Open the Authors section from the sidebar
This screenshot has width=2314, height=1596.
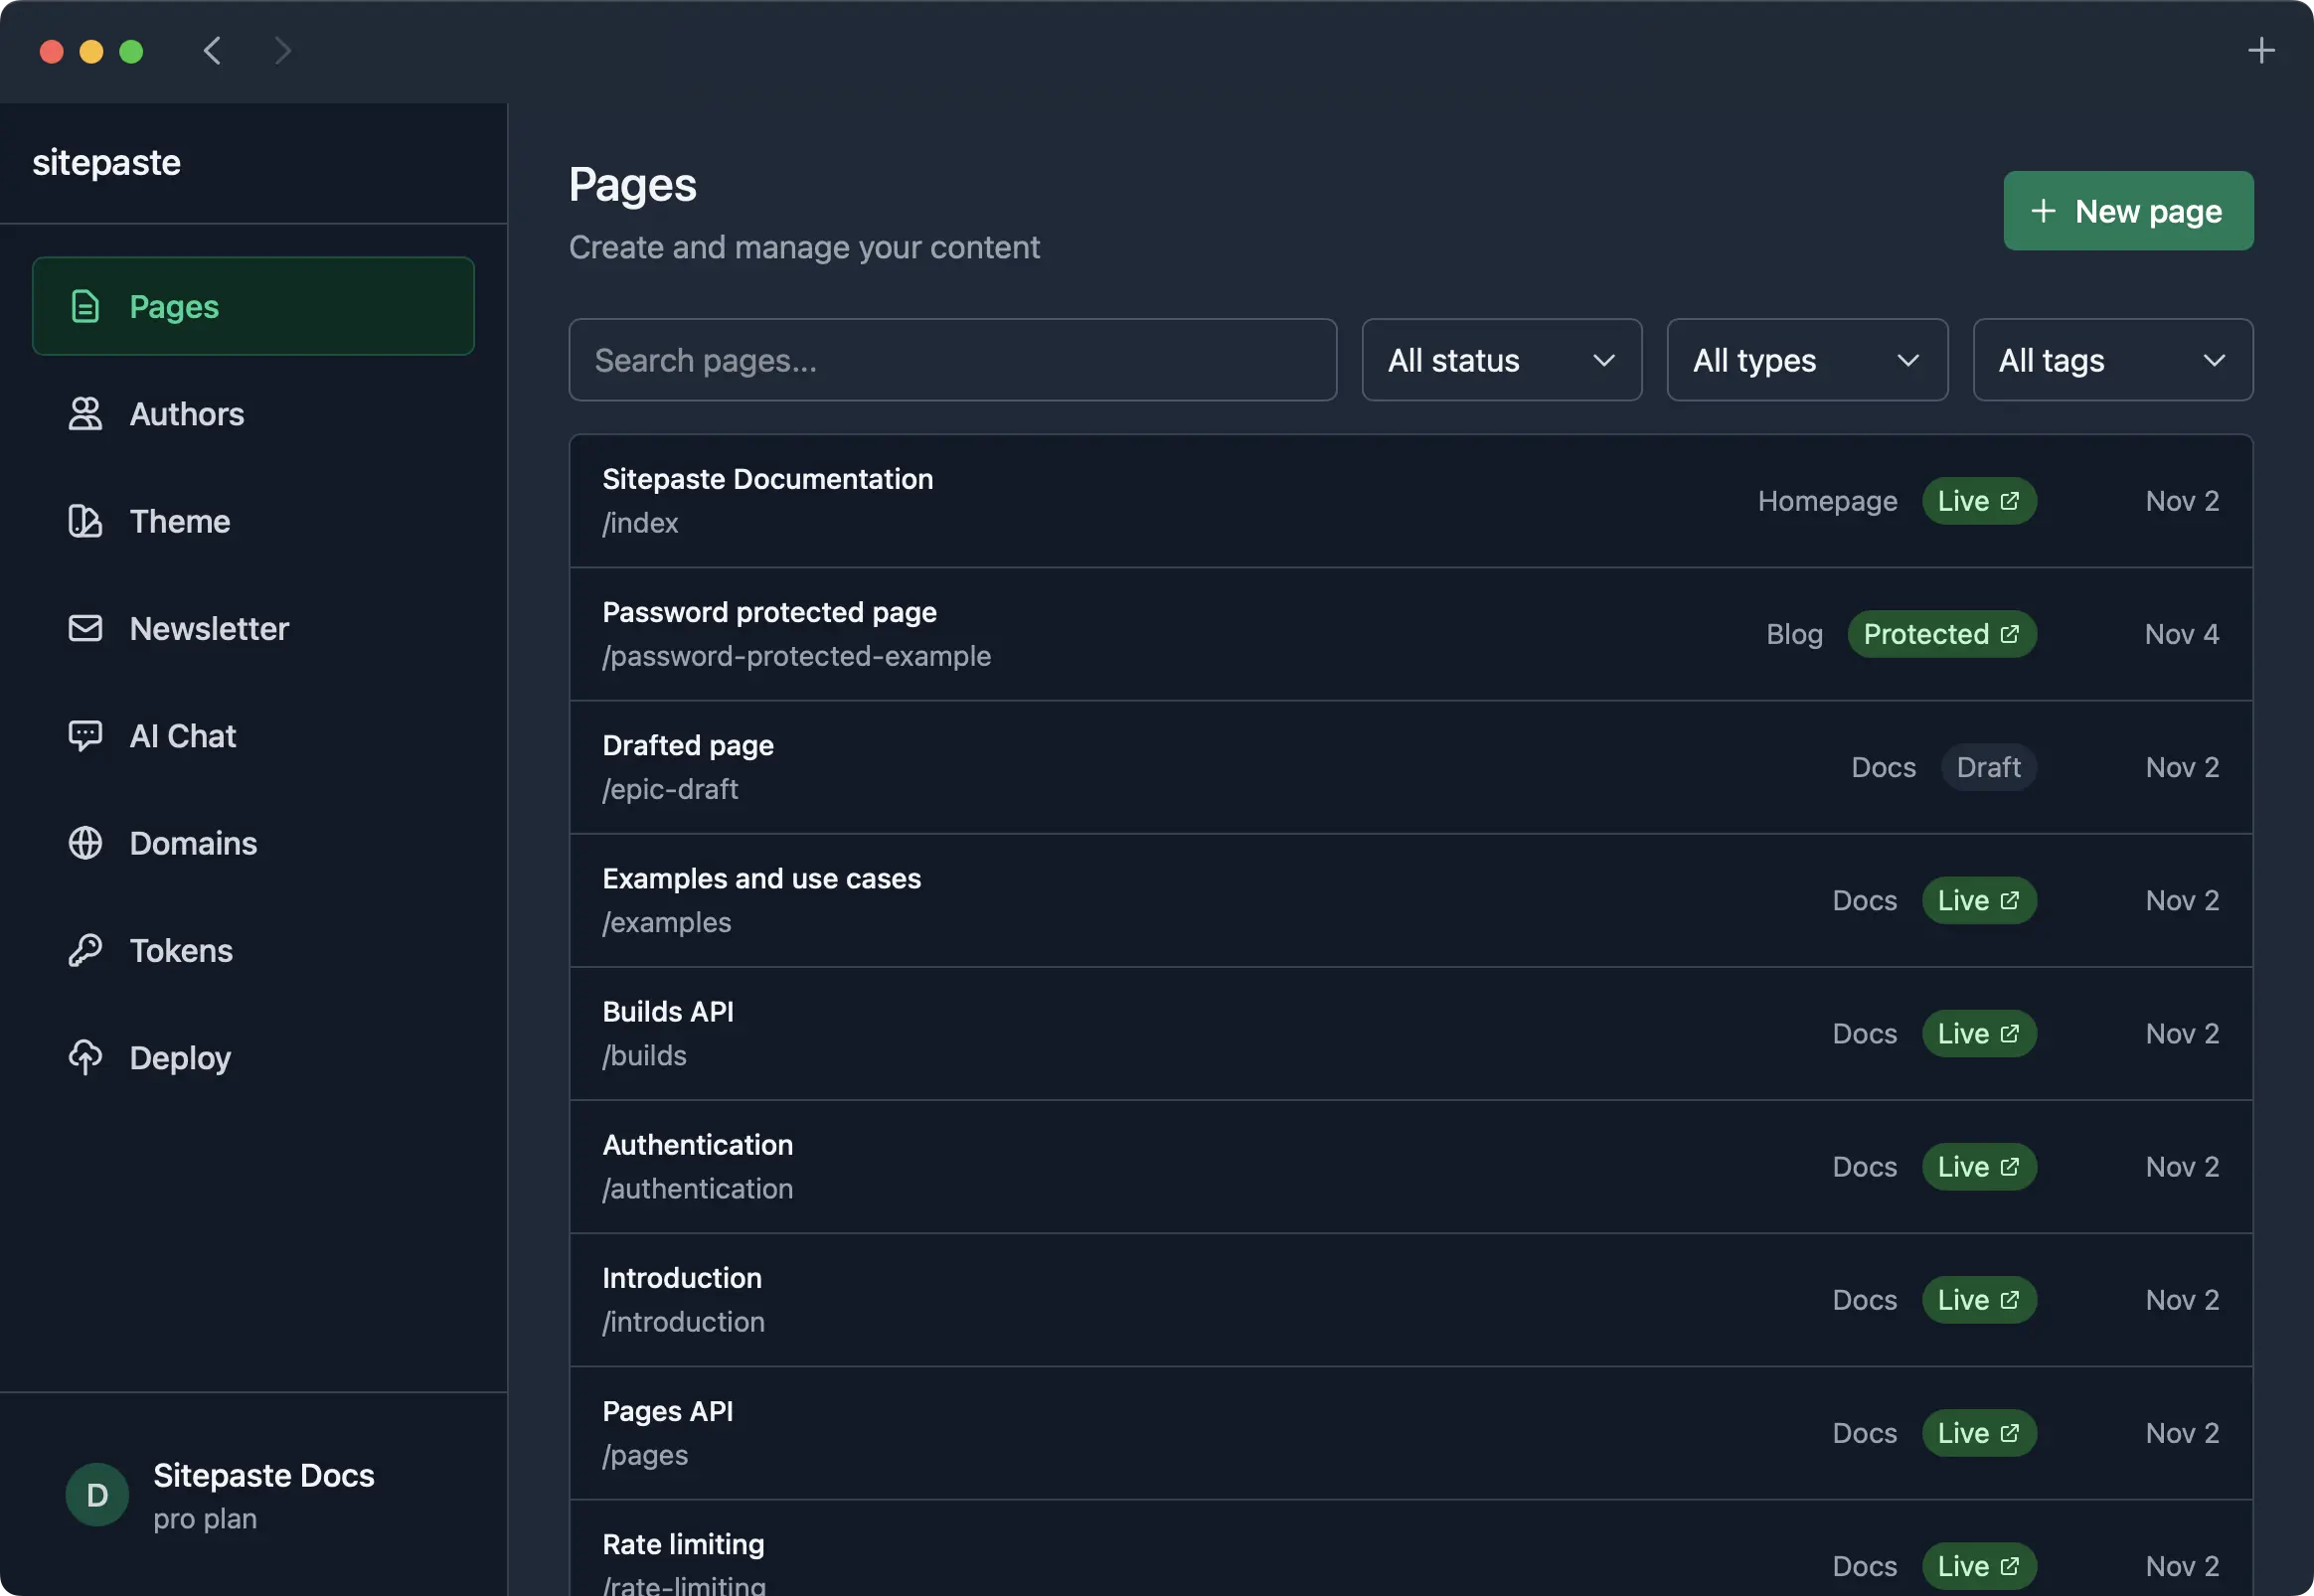(x=186, y=414)
